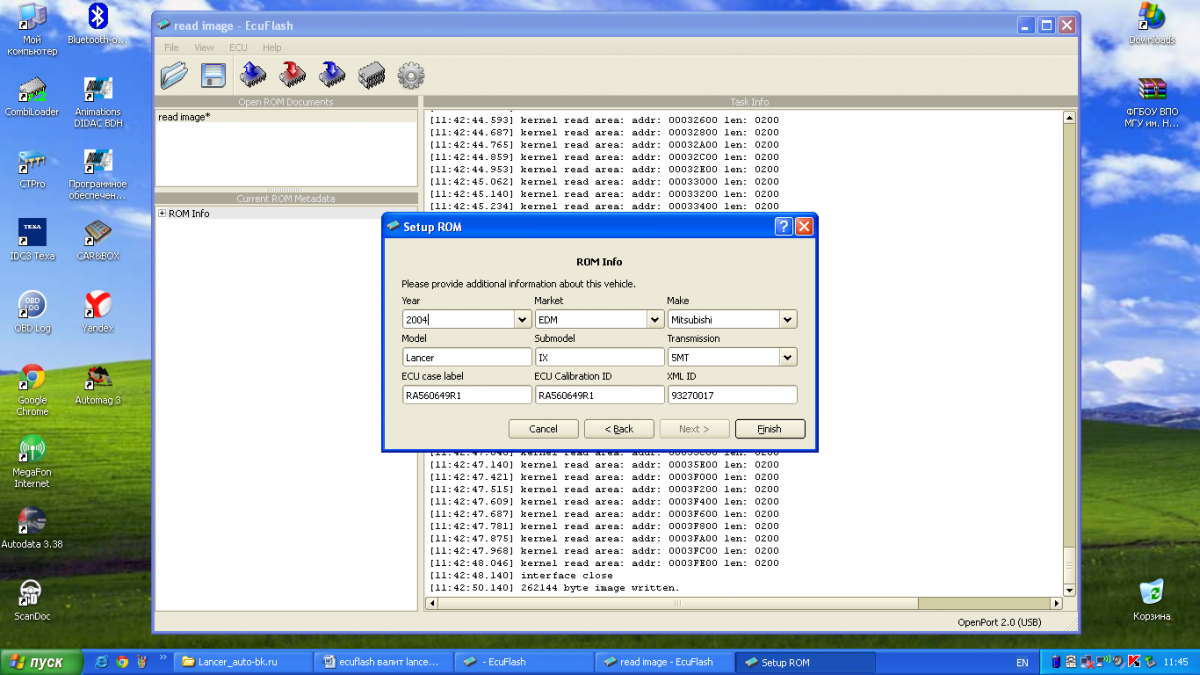Click the Setup ROM dialog help question-mark button
The height and width of the screenshot is (675, 1200).
tap(784, 227)
